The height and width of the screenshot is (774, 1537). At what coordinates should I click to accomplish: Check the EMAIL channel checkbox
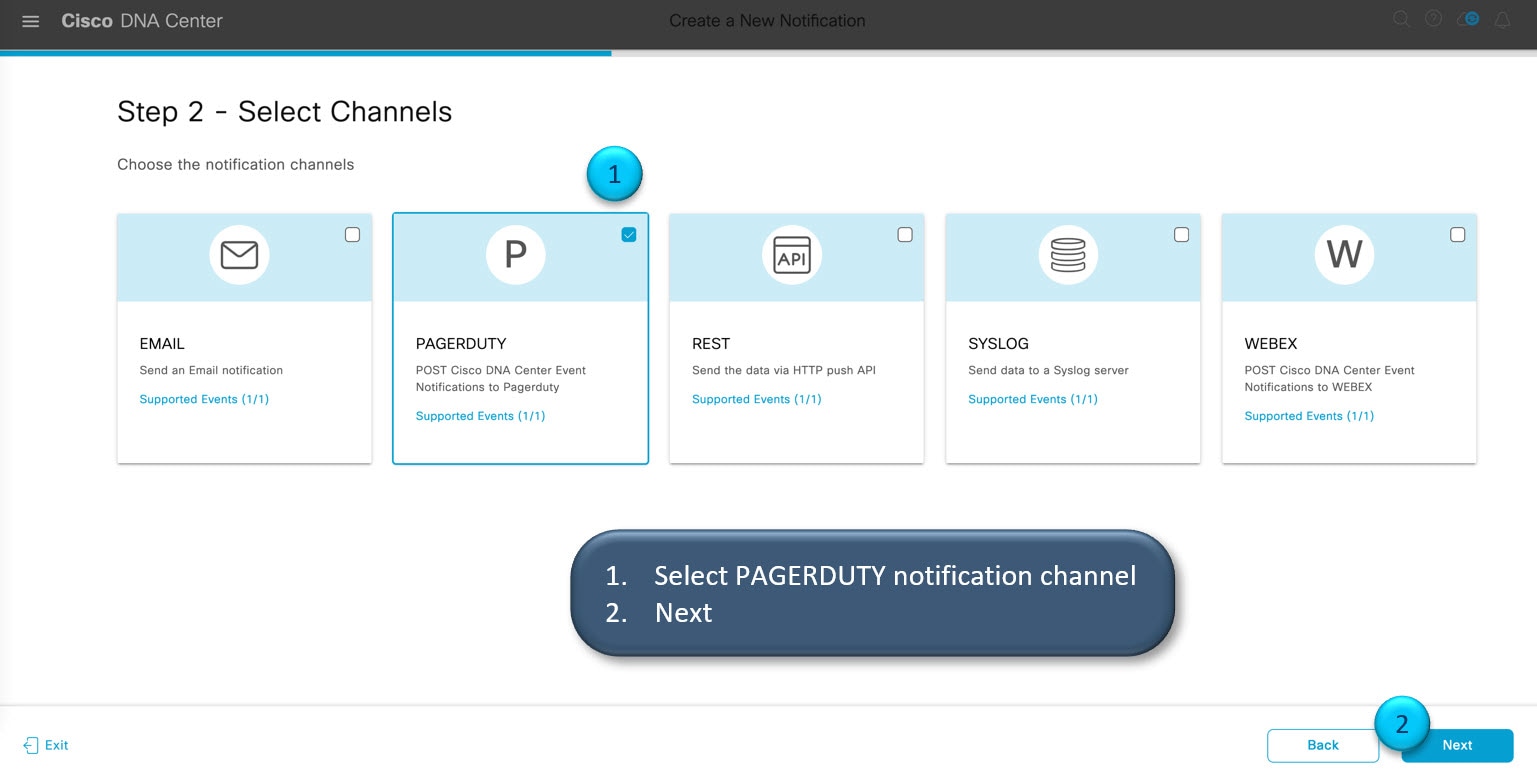pyautogui.click(x=352, y=235)
